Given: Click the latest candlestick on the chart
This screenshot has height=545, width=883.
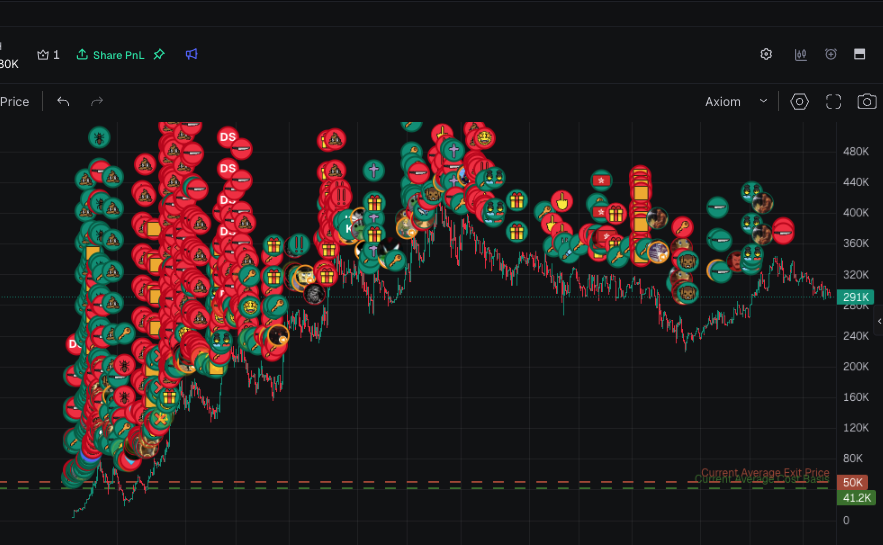Looking at the screenshot, I should [x=830, y=293].
